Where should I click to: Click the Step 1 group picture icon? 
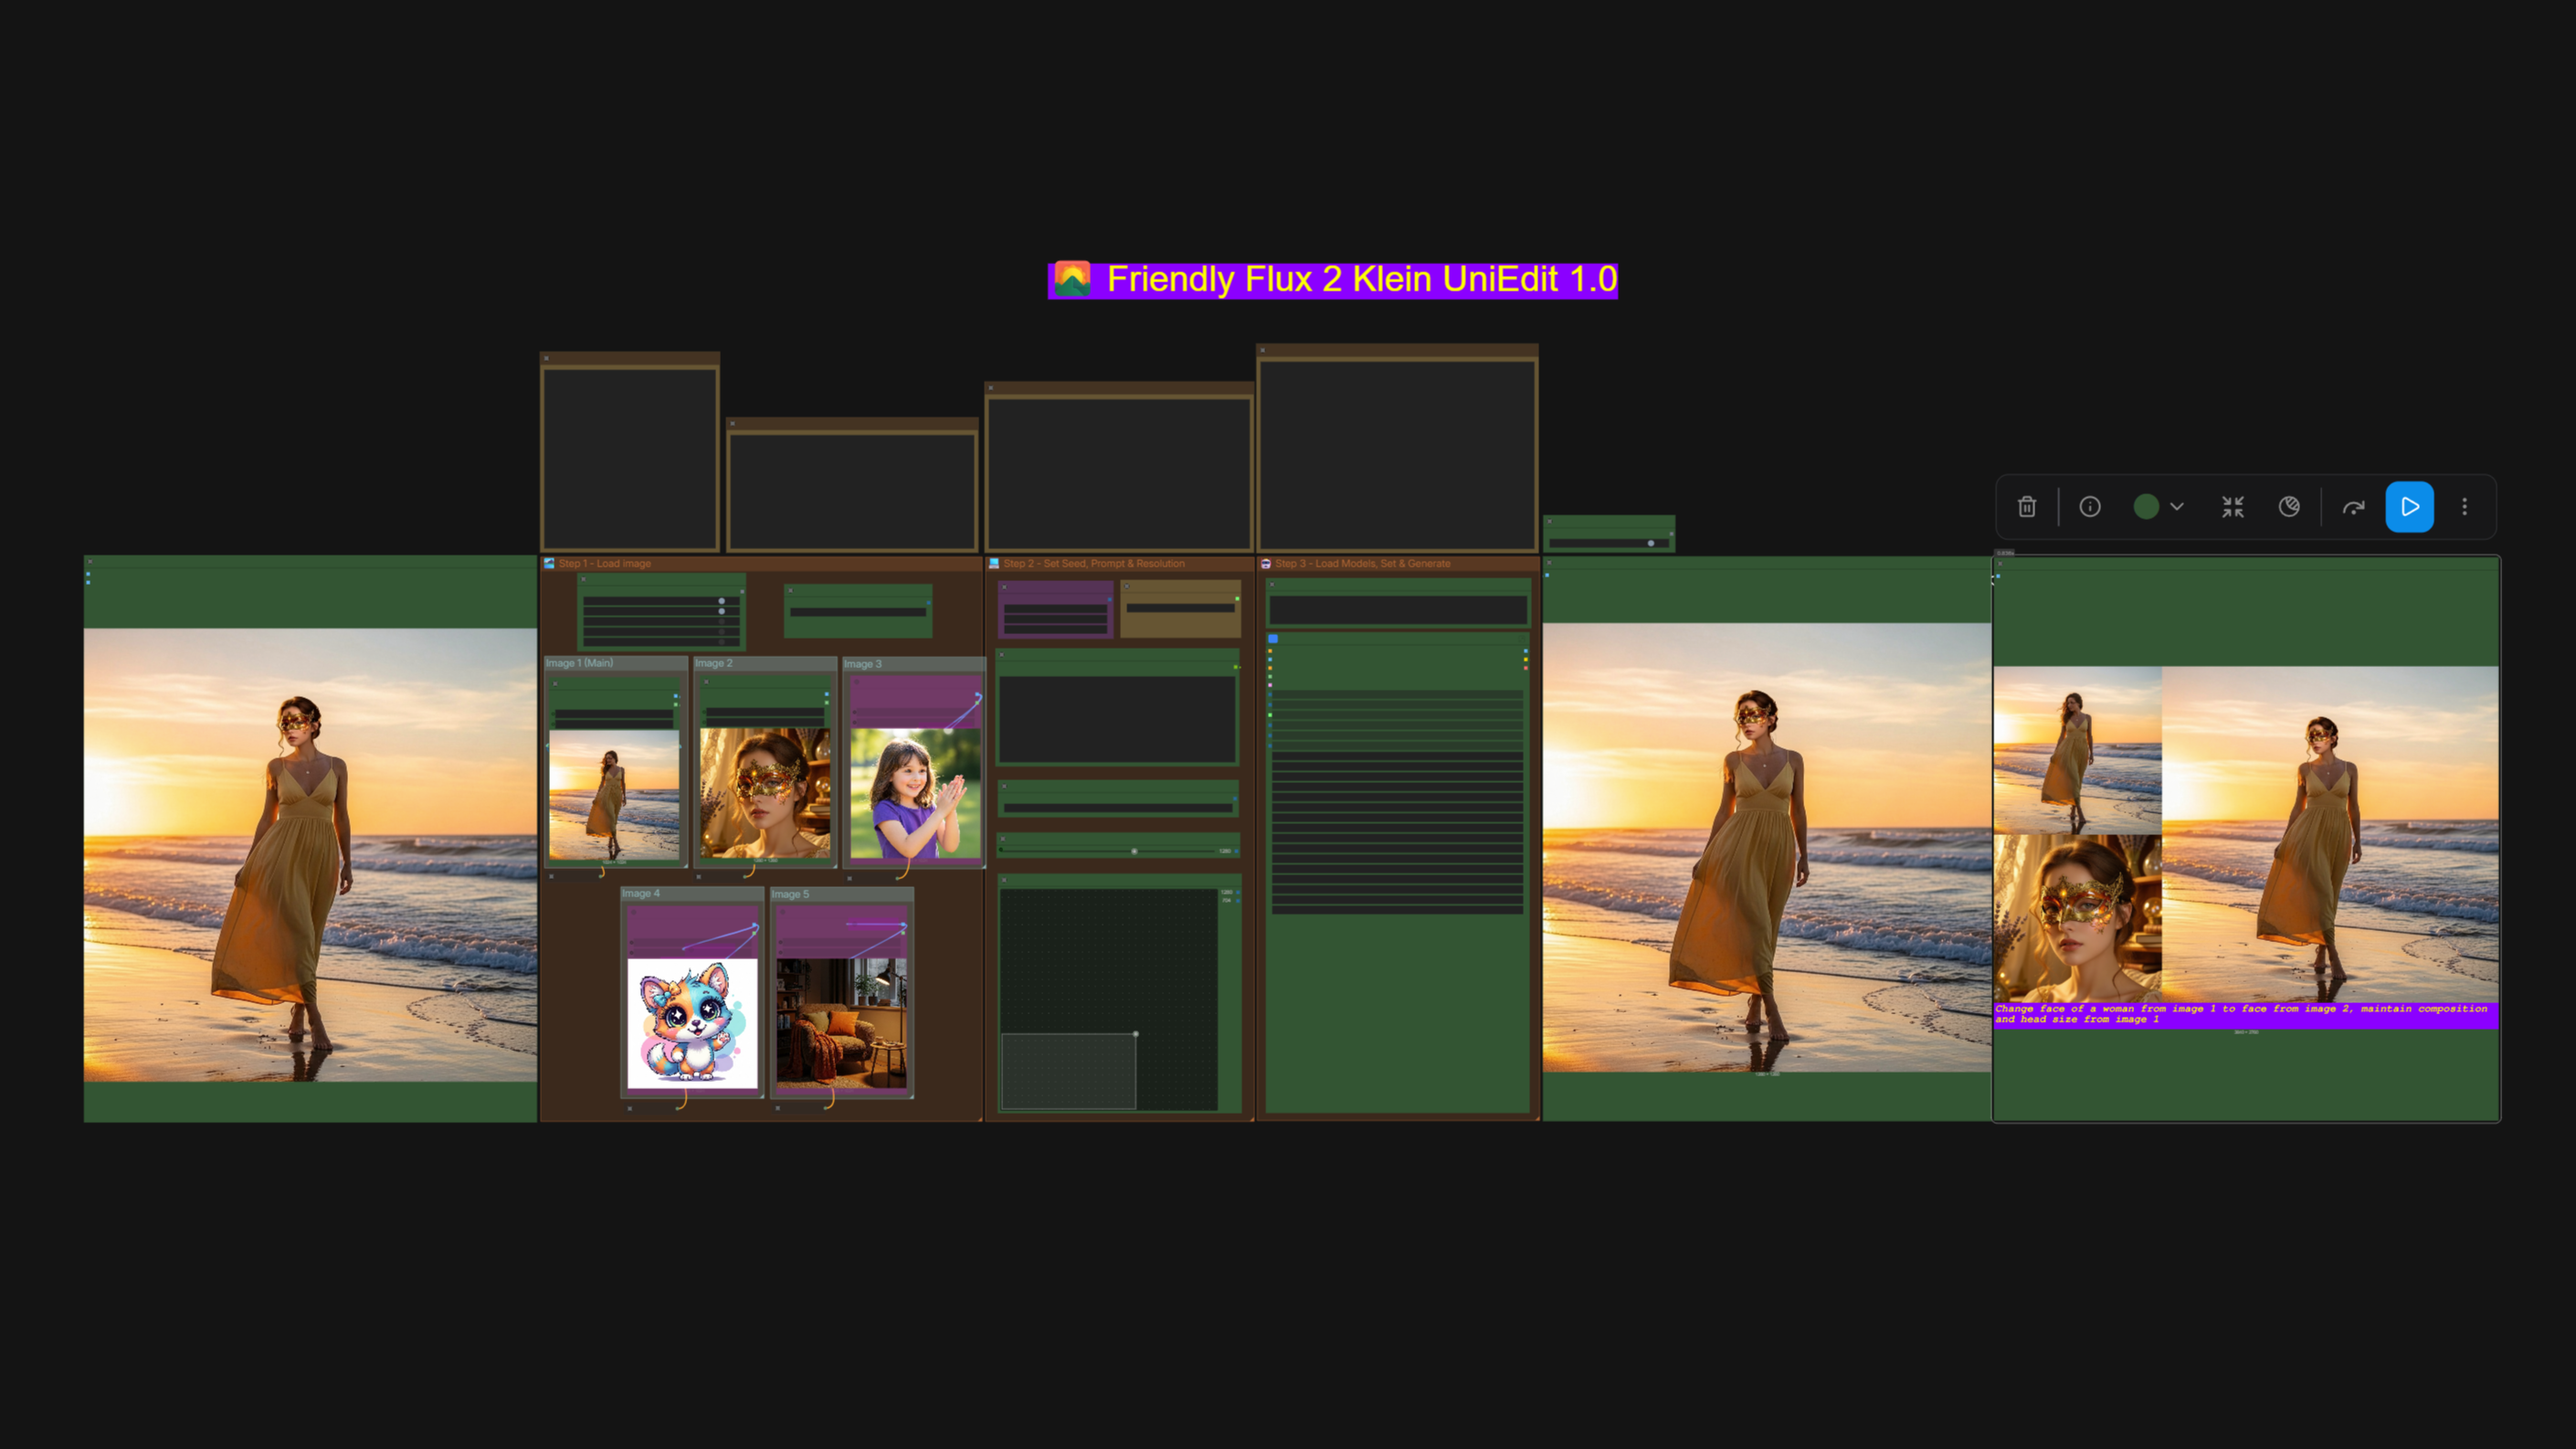549,564
